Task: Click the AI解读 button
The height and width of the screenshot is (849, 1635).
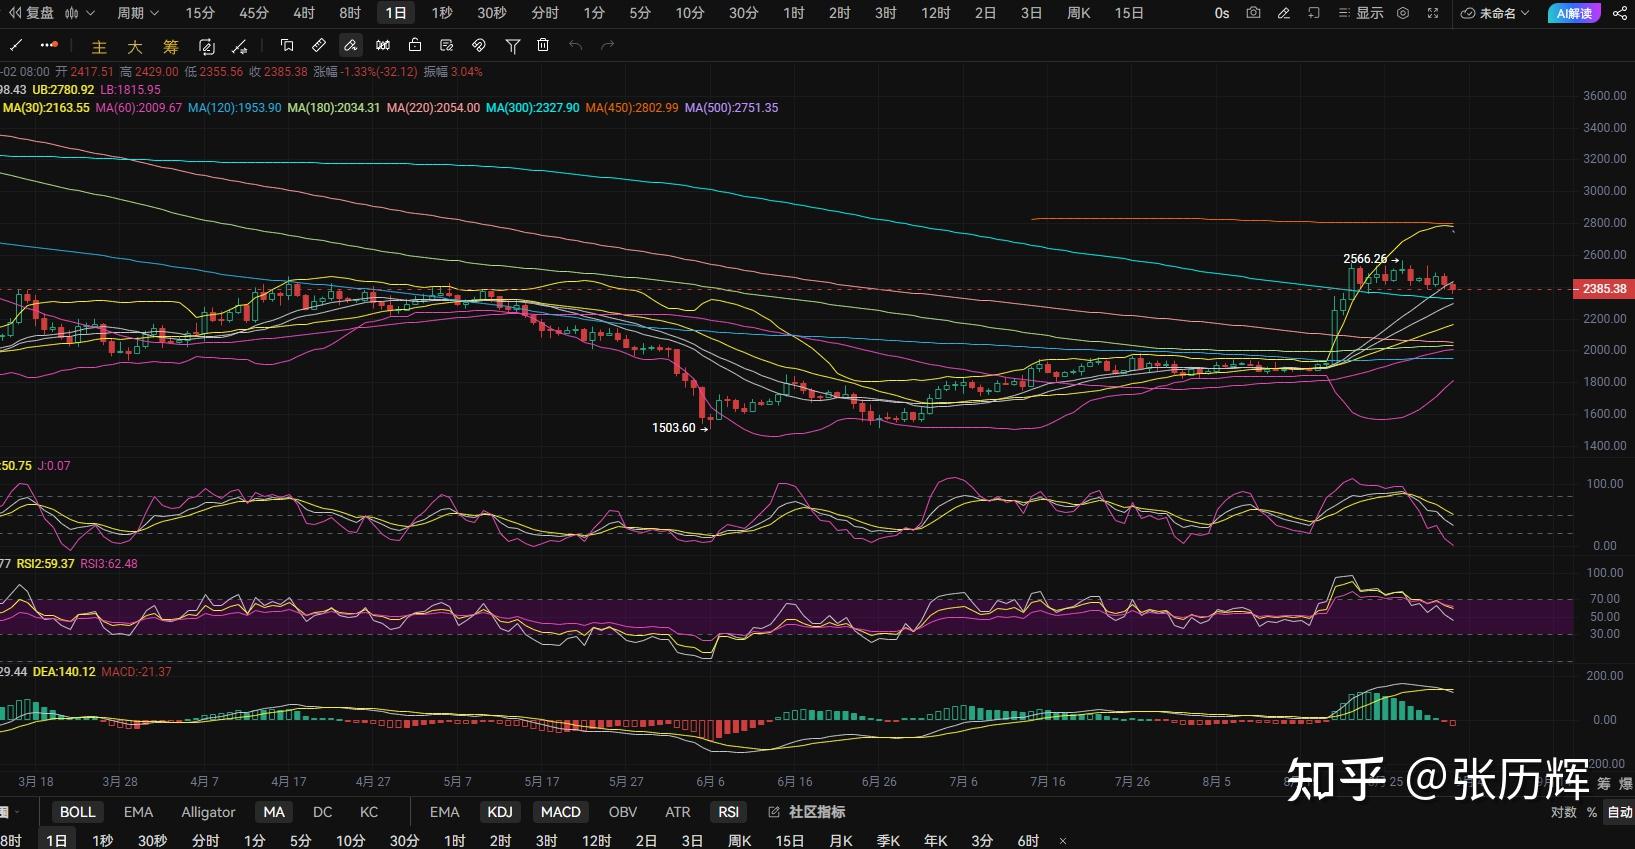Action: pyautogui.click(x=1574, y=13)
